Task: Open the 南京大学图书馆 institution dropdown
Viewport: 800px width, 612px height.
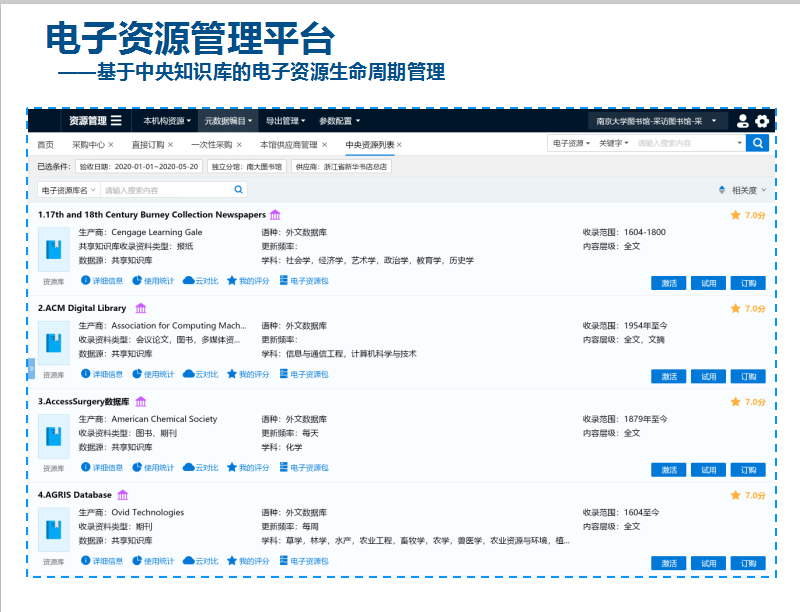Action: coord(656,121)
